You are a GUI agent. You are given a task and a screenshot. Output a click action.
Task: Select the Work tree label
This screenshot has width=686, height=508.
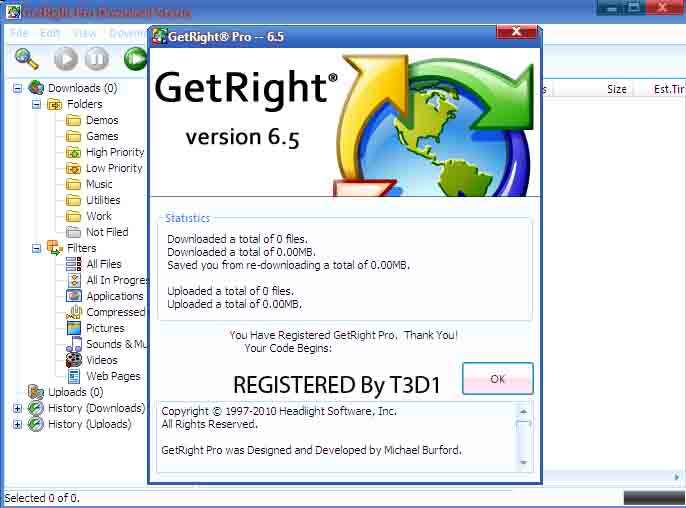coord(99,216)
